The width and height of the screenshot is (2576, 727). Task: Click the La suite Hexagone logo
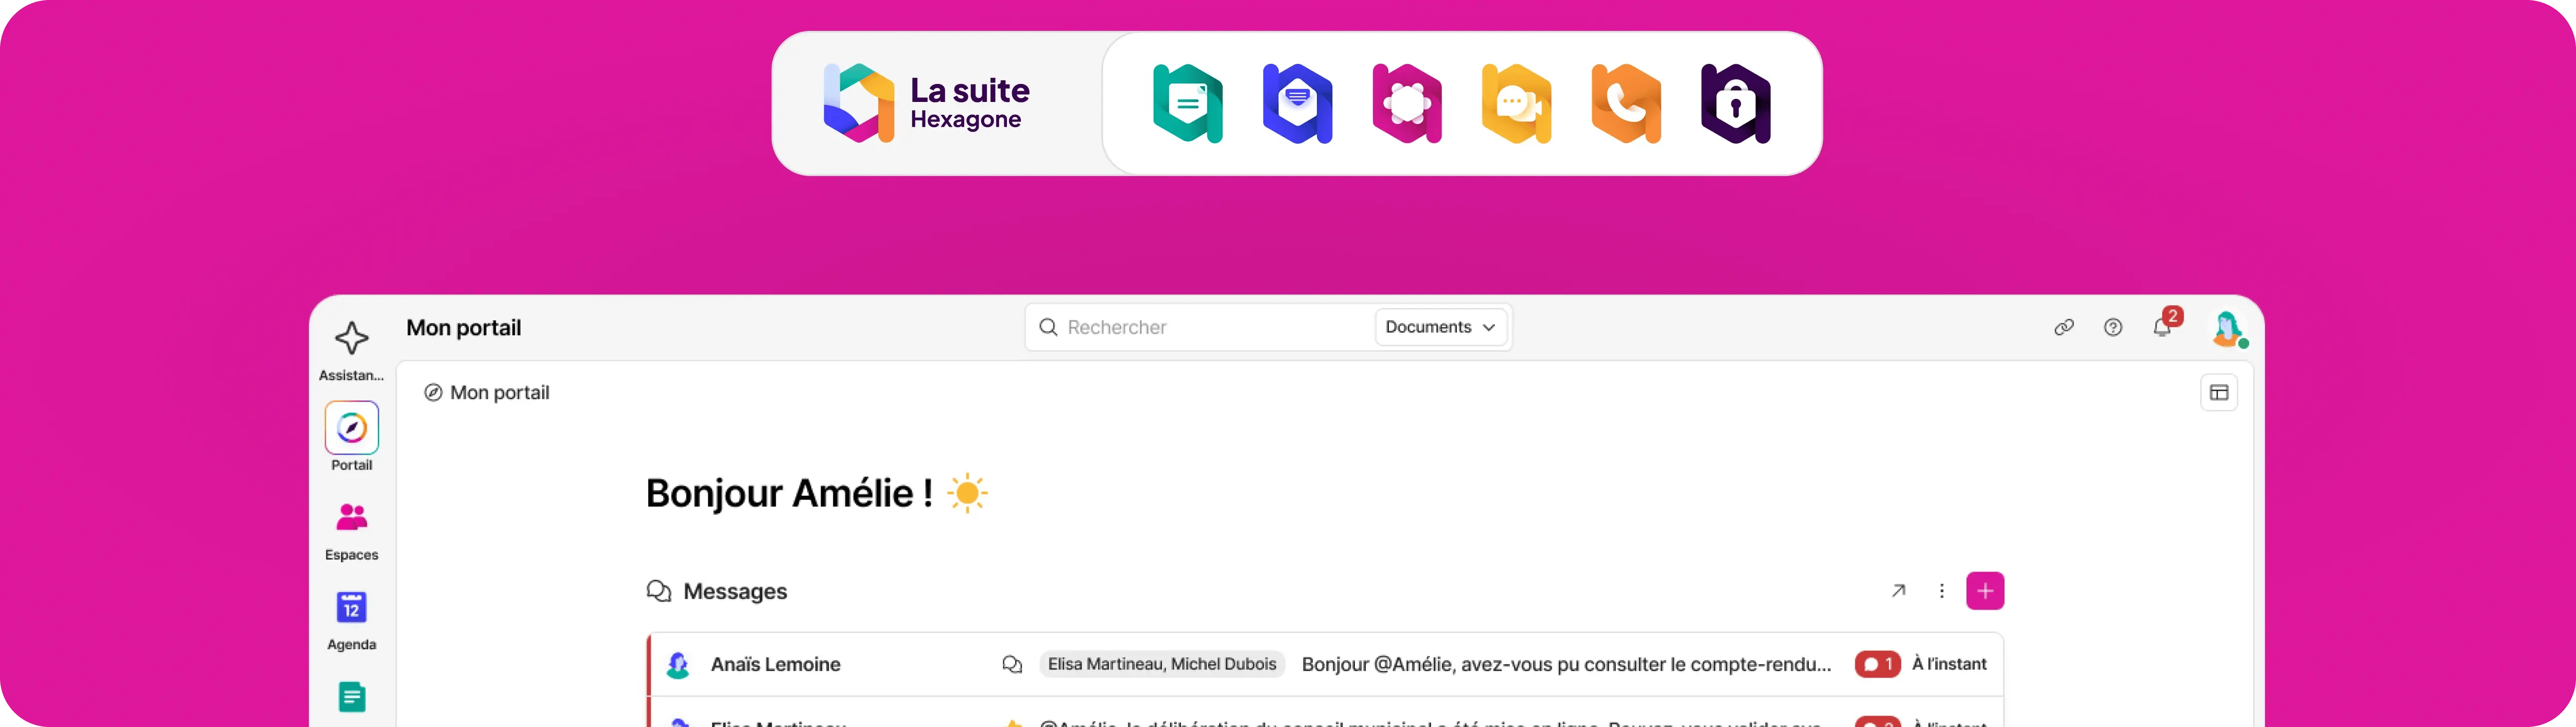click(926, 103)
